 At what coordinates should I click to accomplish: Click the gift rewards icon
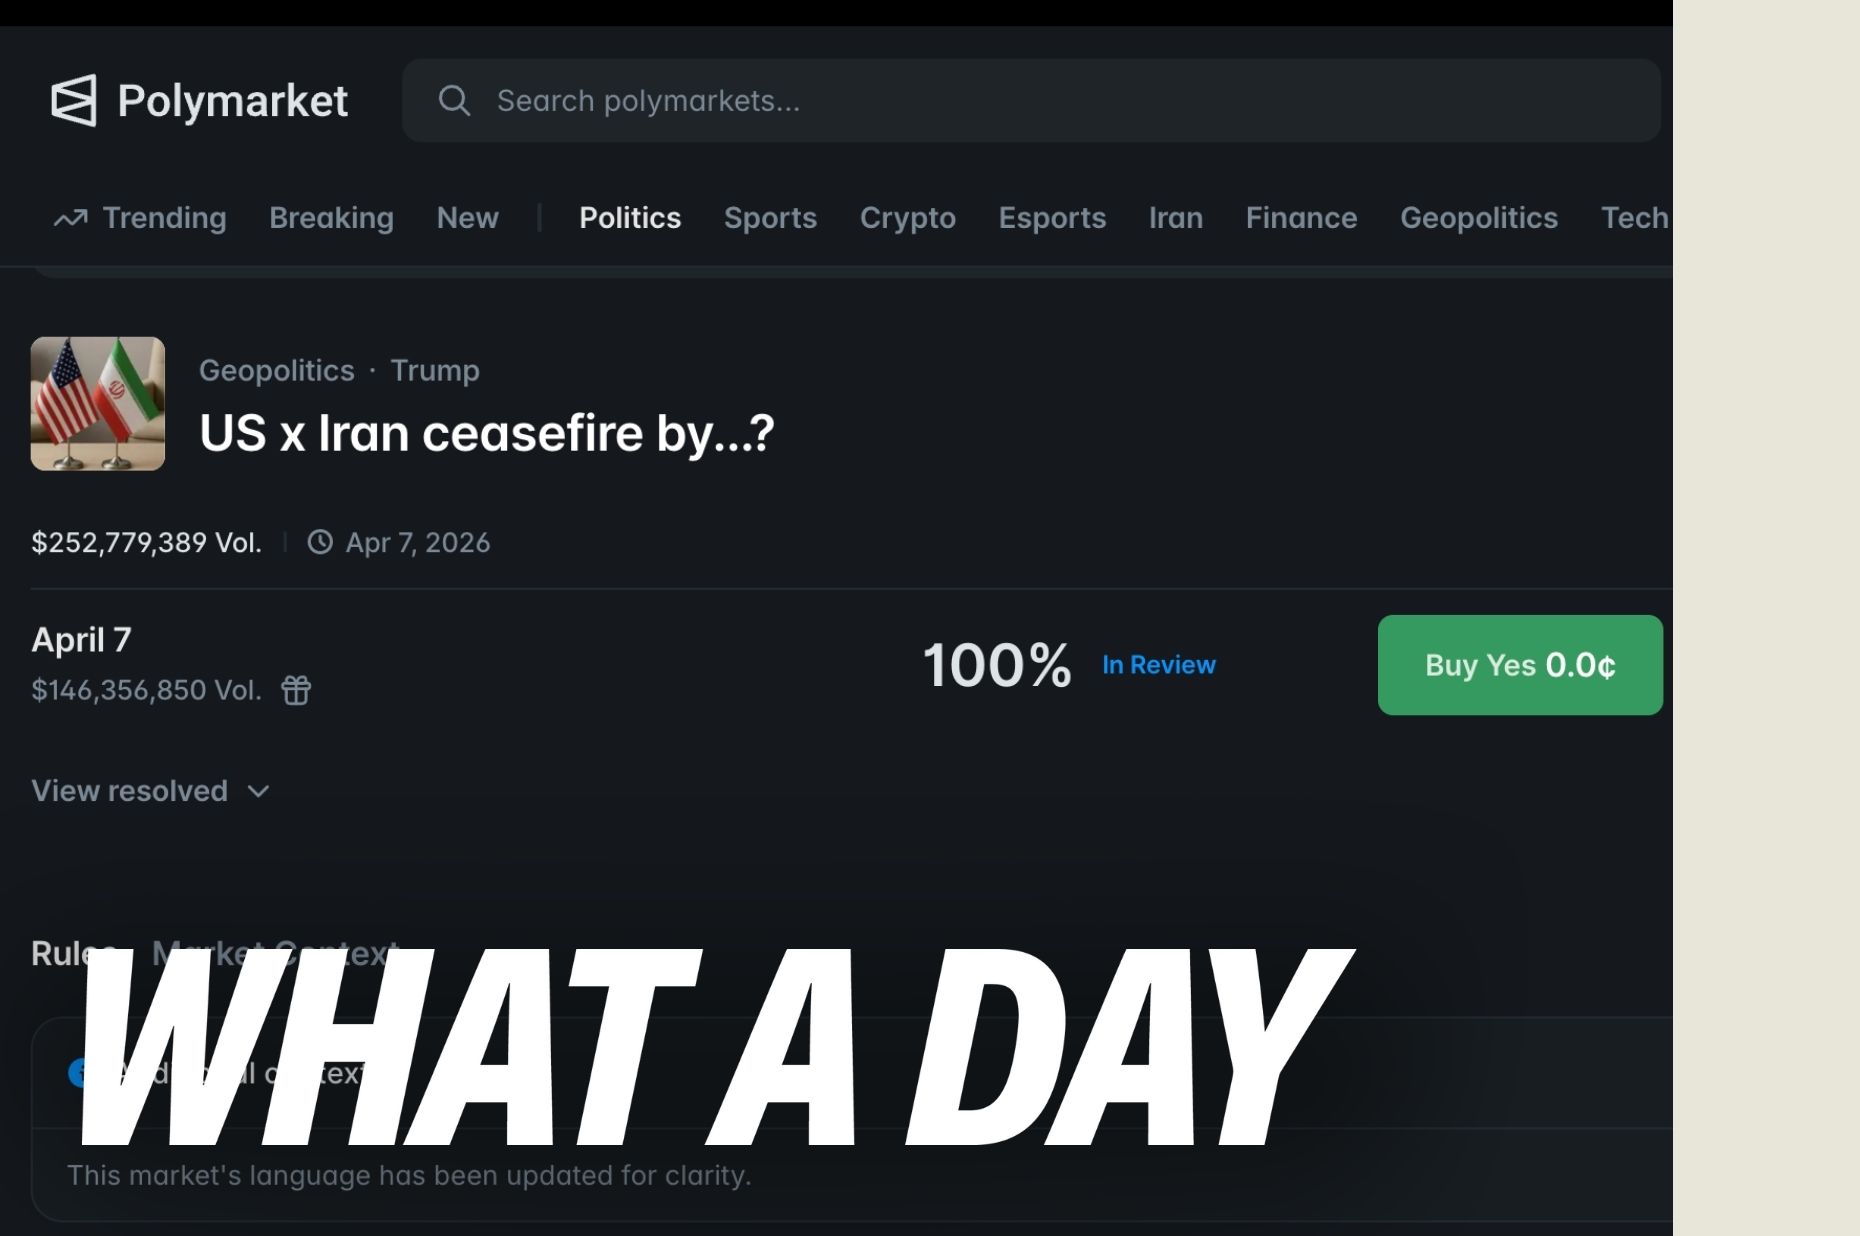click(x=296, y=690)
